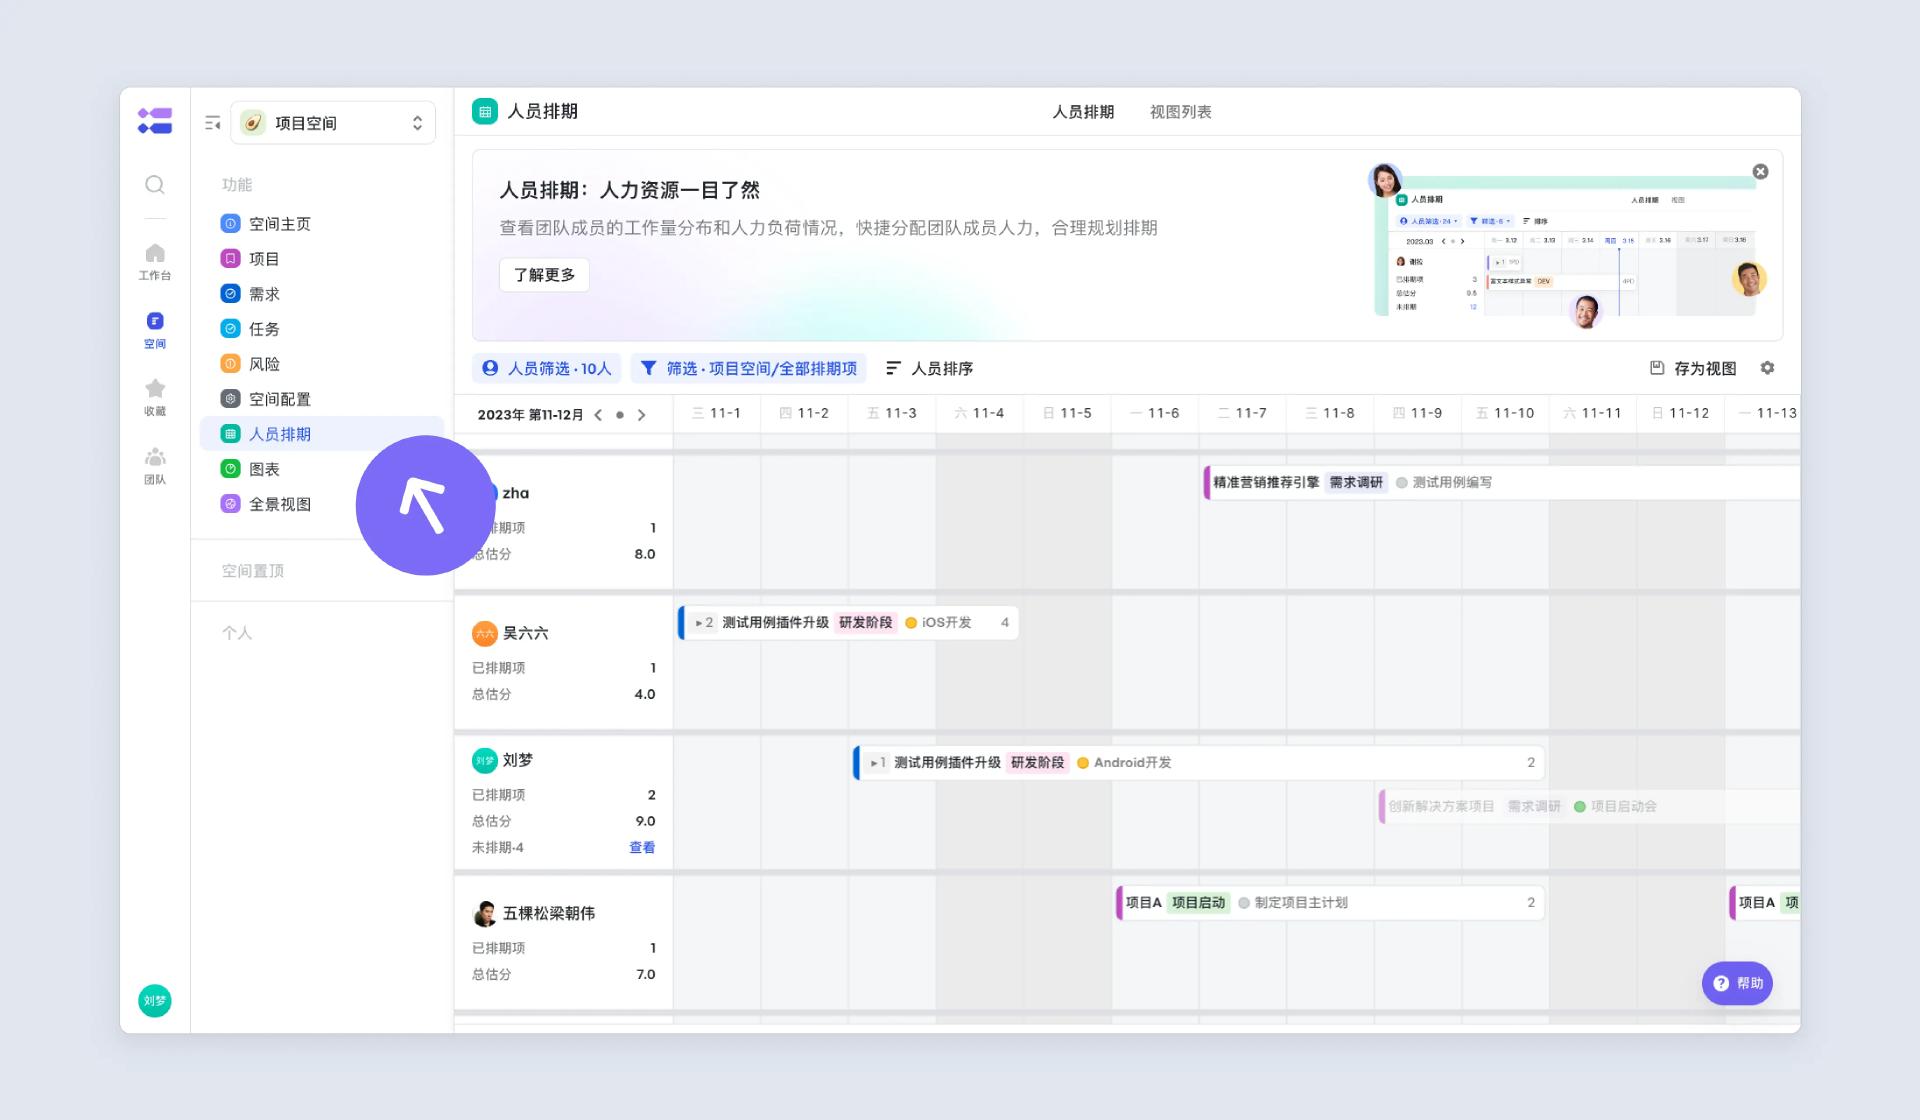Switch to 工作台 in the left rail
Image resolution: width=1920 pixels, height=1120 pixels.
point(155,262)
